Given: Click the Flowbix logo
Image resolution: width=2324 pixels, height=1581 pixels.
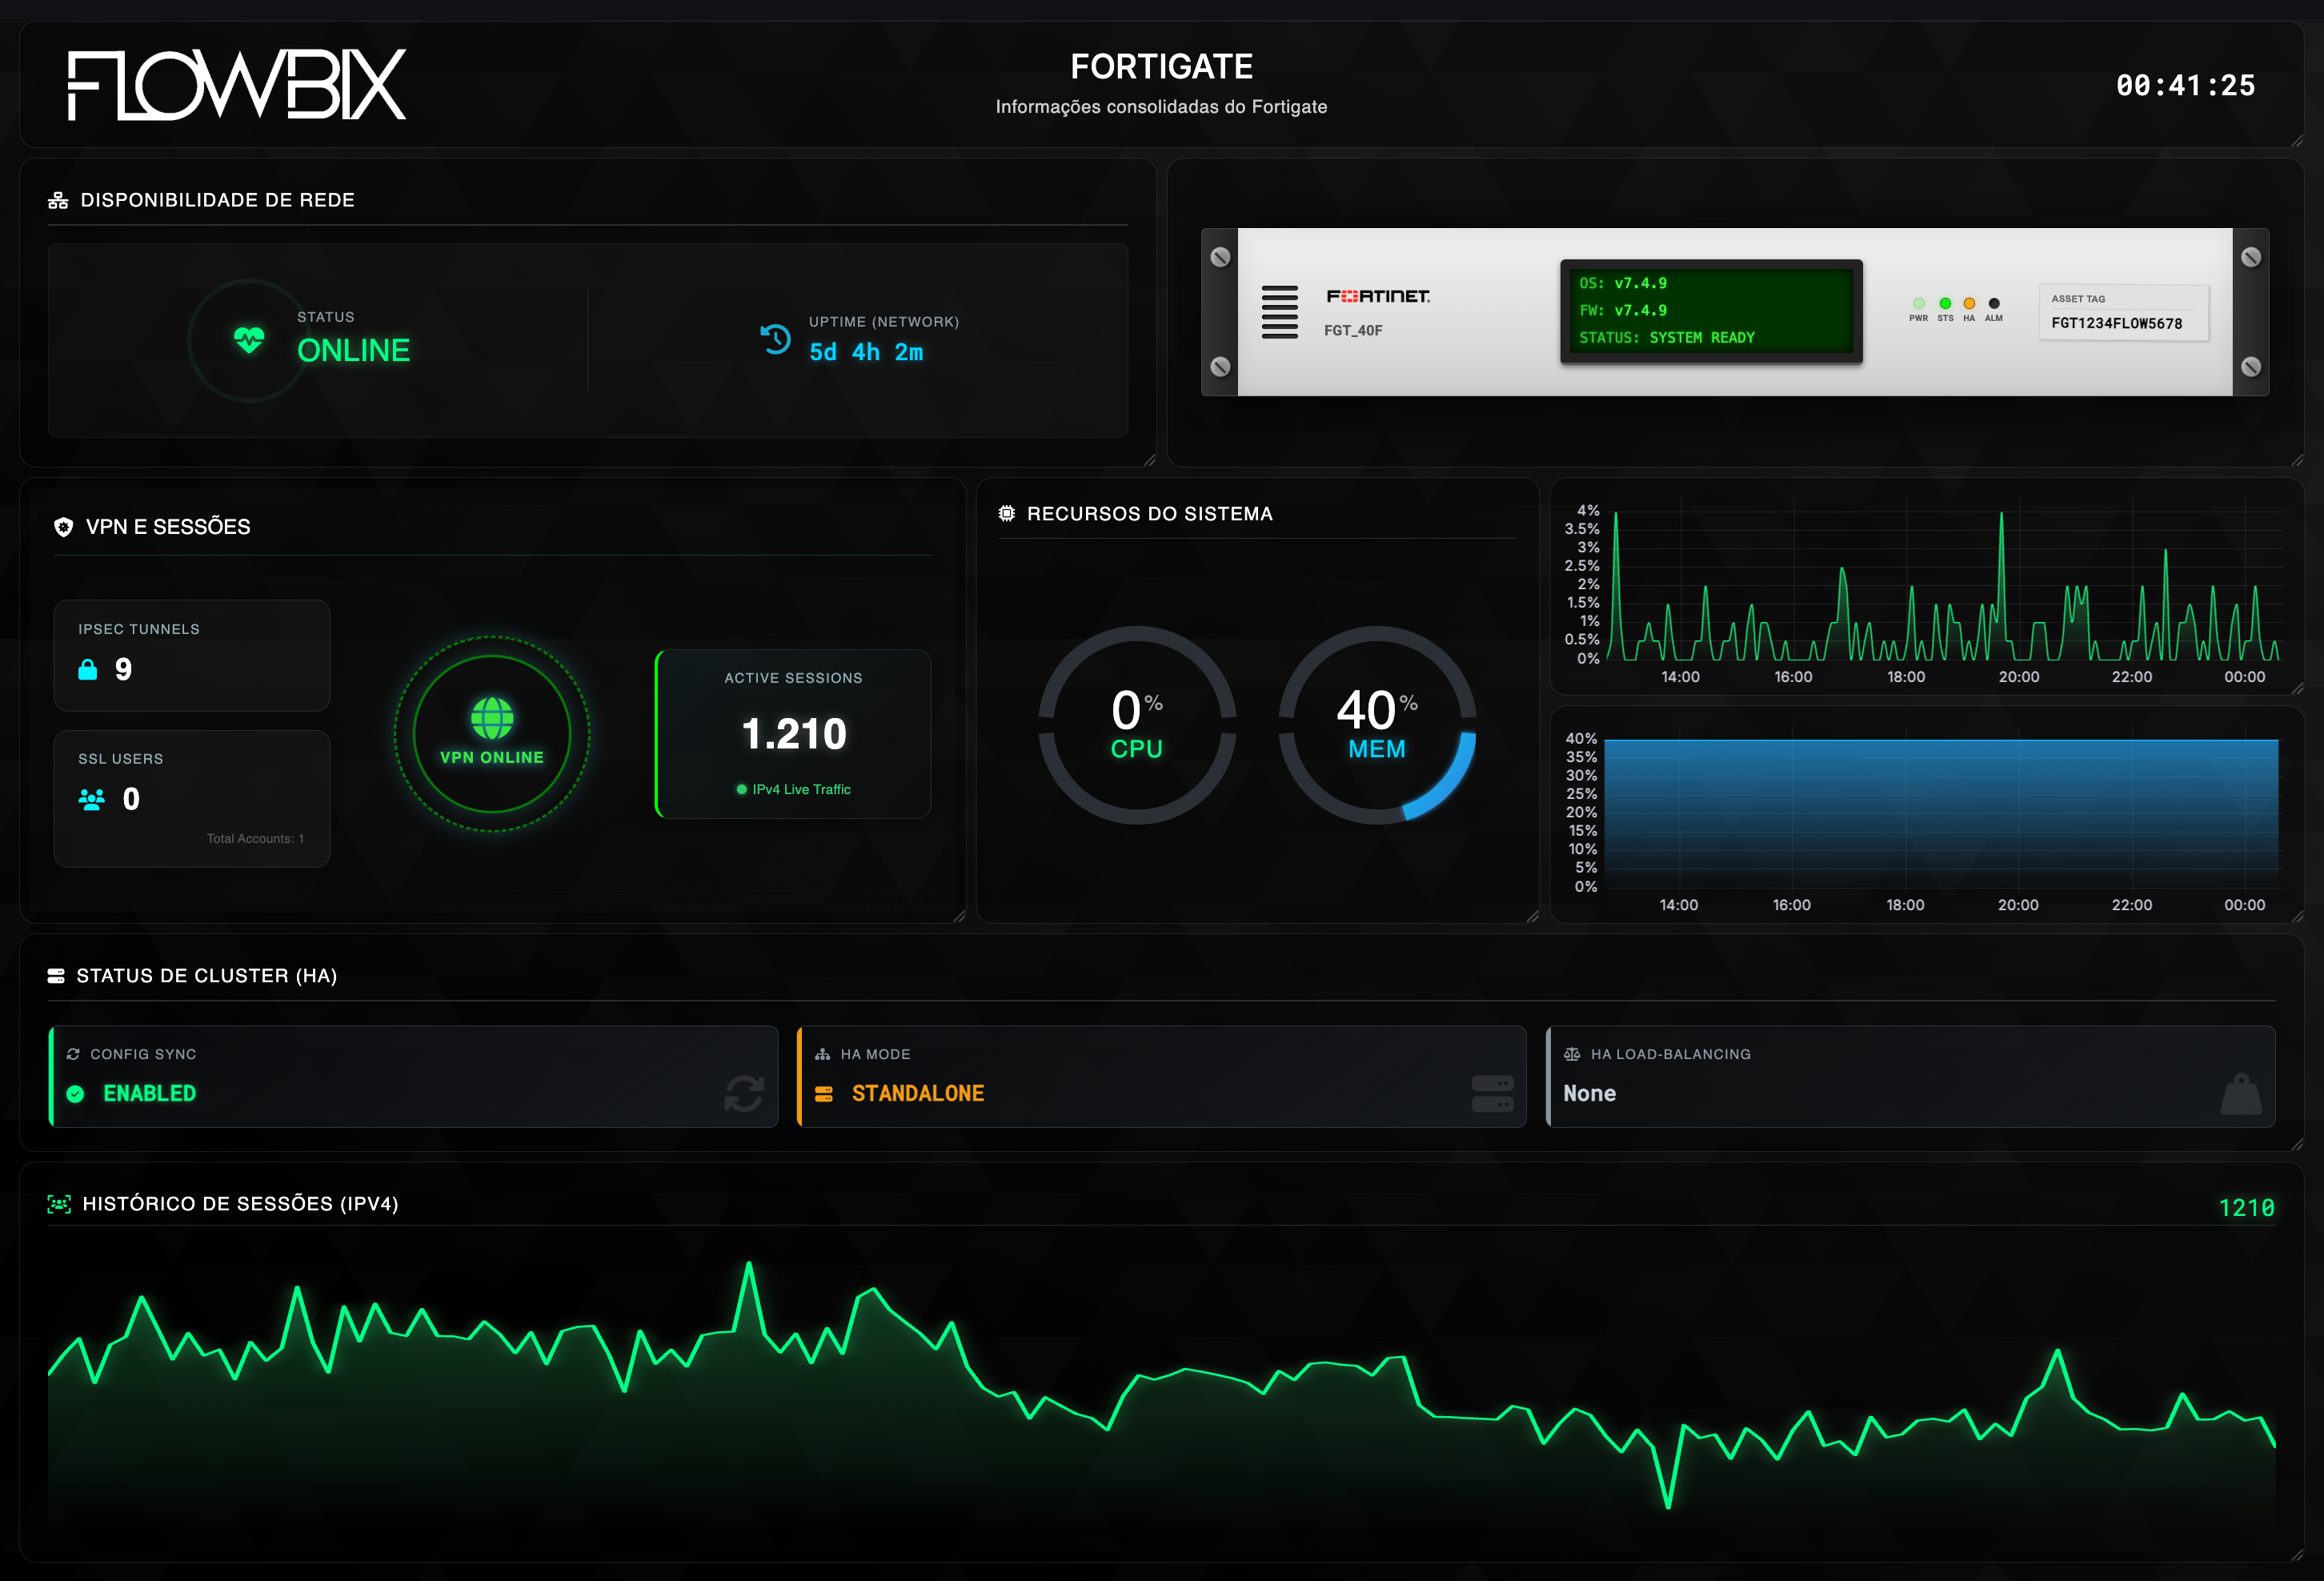Looking at the screenshot, I should [x=236, y=85].
